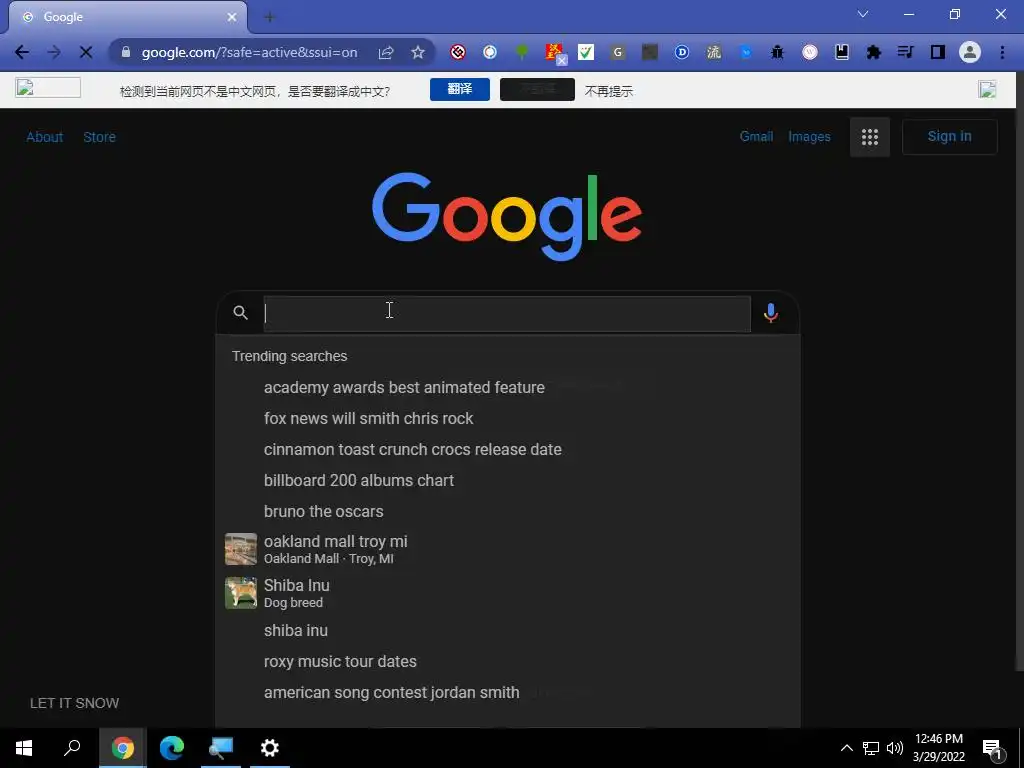Click the green checkmark extension icon
1024x768 pixels.
coord(586,52)
